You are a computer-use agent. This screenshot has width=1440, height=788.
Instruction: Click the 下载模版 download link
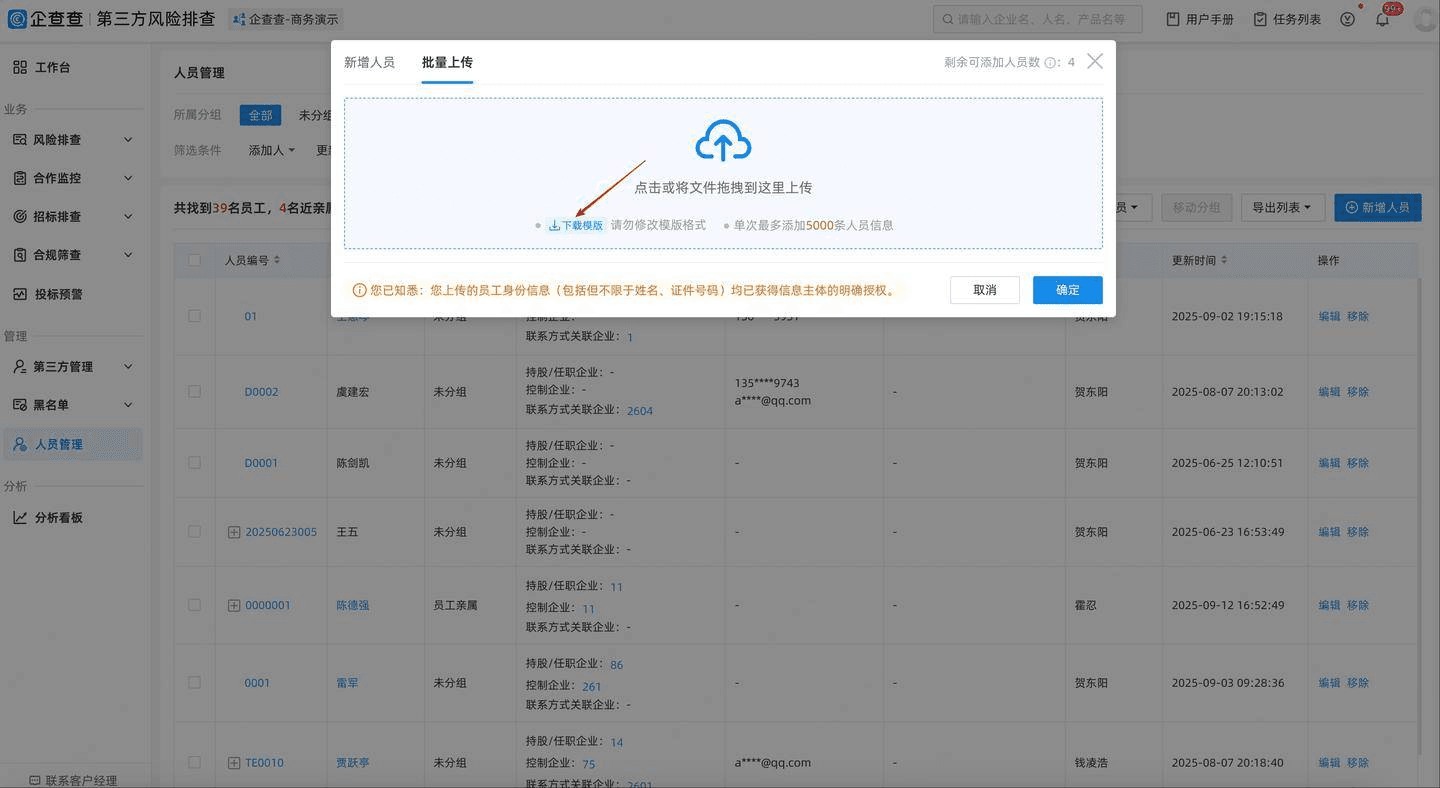pyautogui.click(x=576, y=225)
